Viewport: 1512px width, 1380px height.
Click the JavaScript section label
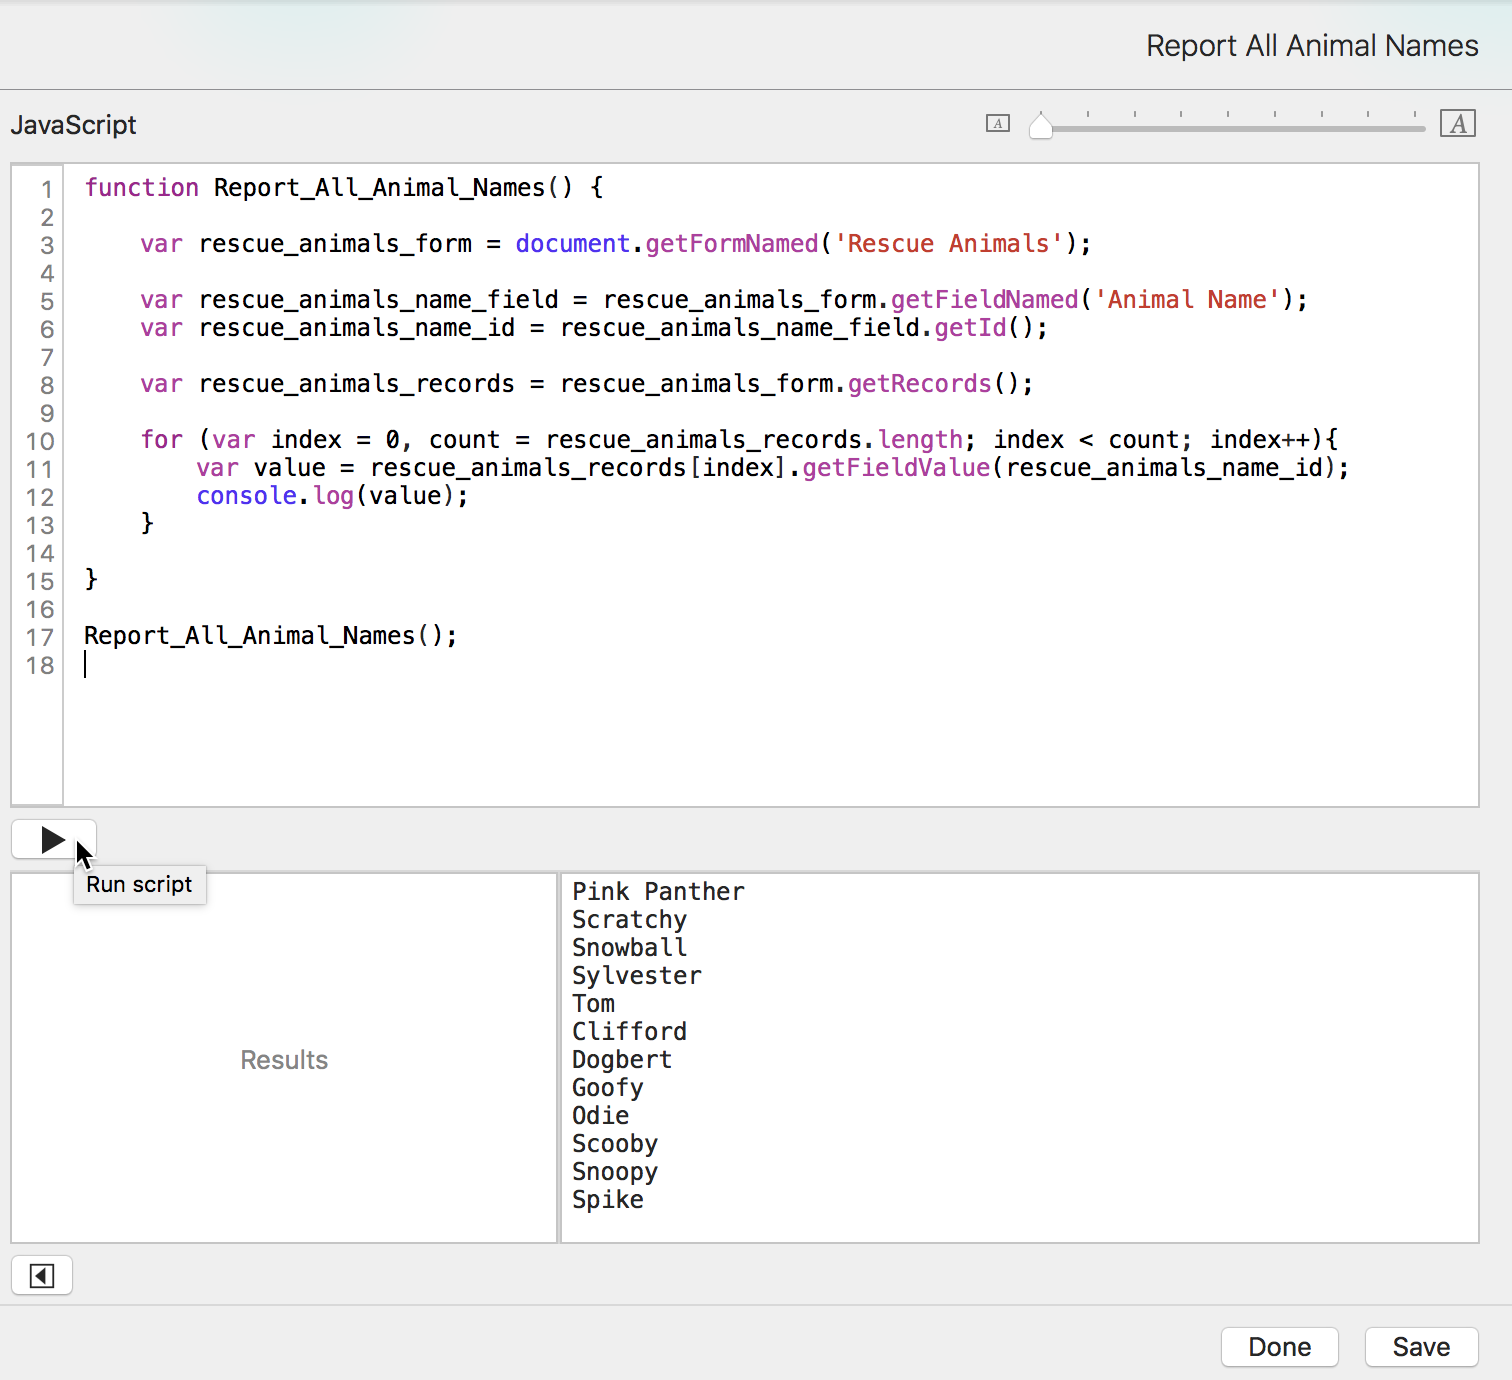tap(73, 125)
